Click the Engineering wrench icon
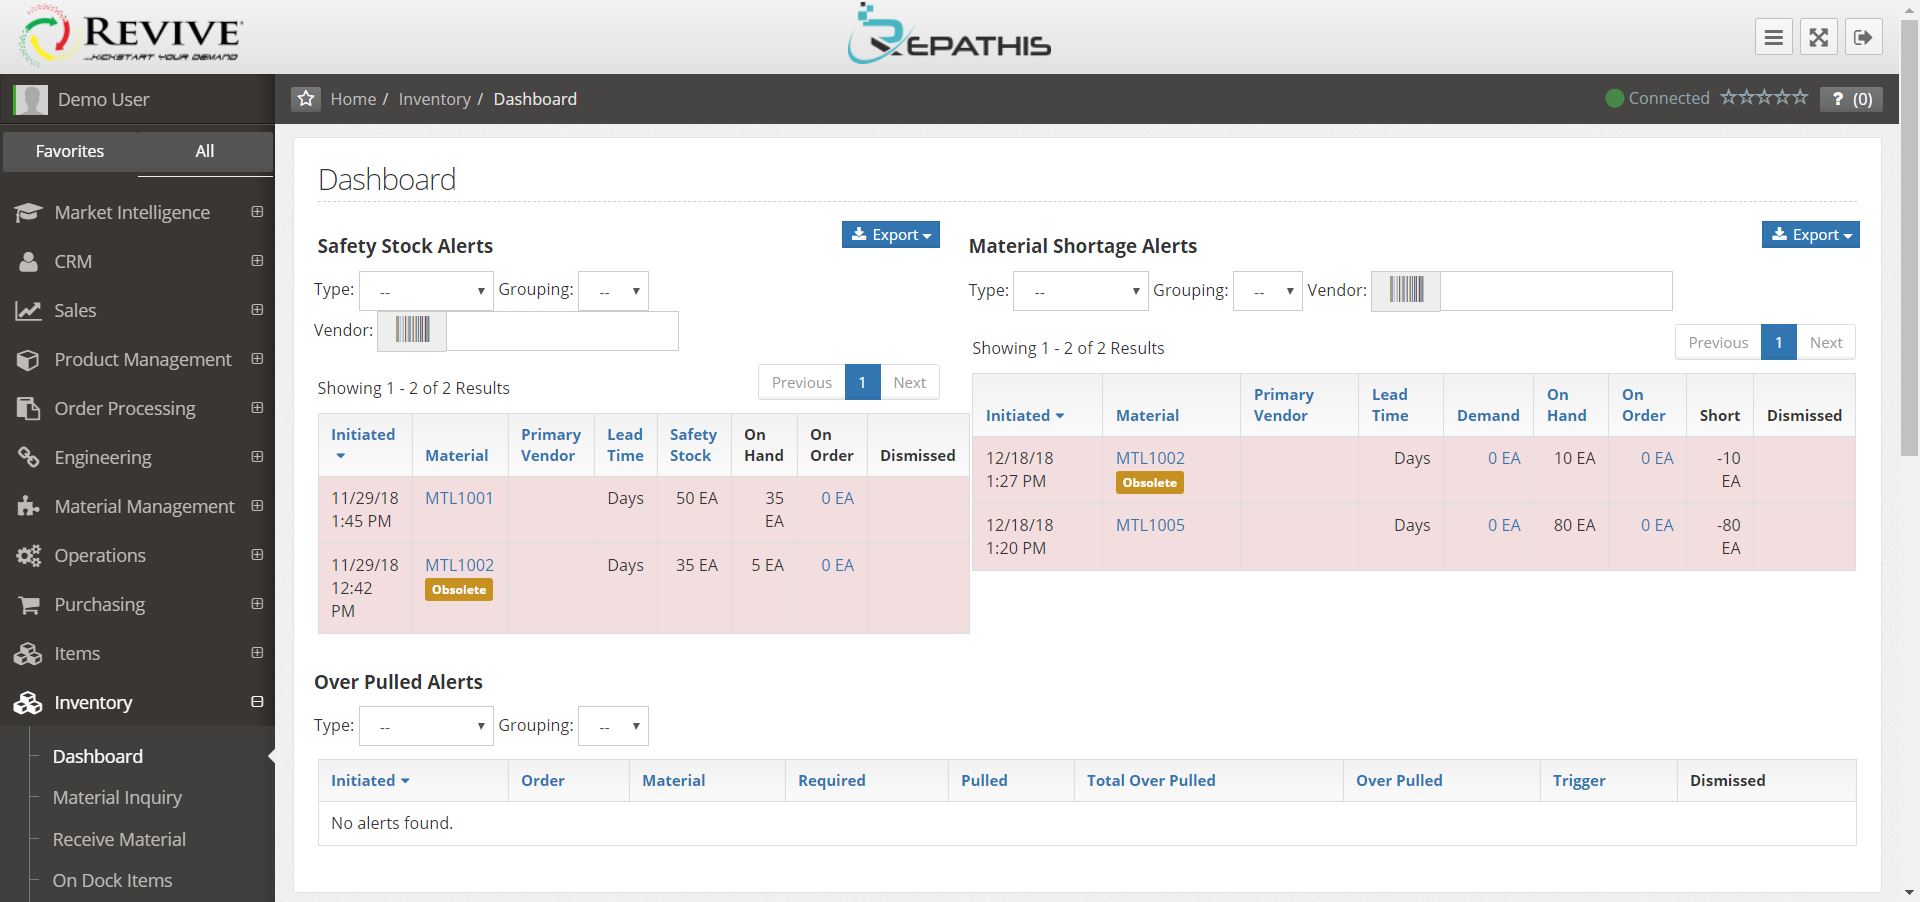This screenshot has height=902, width=1920. pos(28,457)
